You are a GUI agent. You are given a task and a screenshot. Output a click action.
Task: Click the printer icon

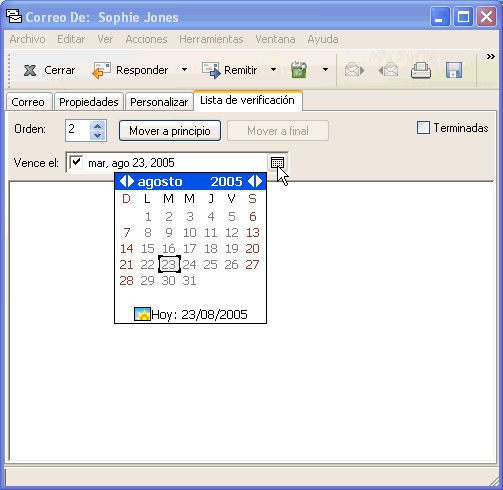click(421, 70)
